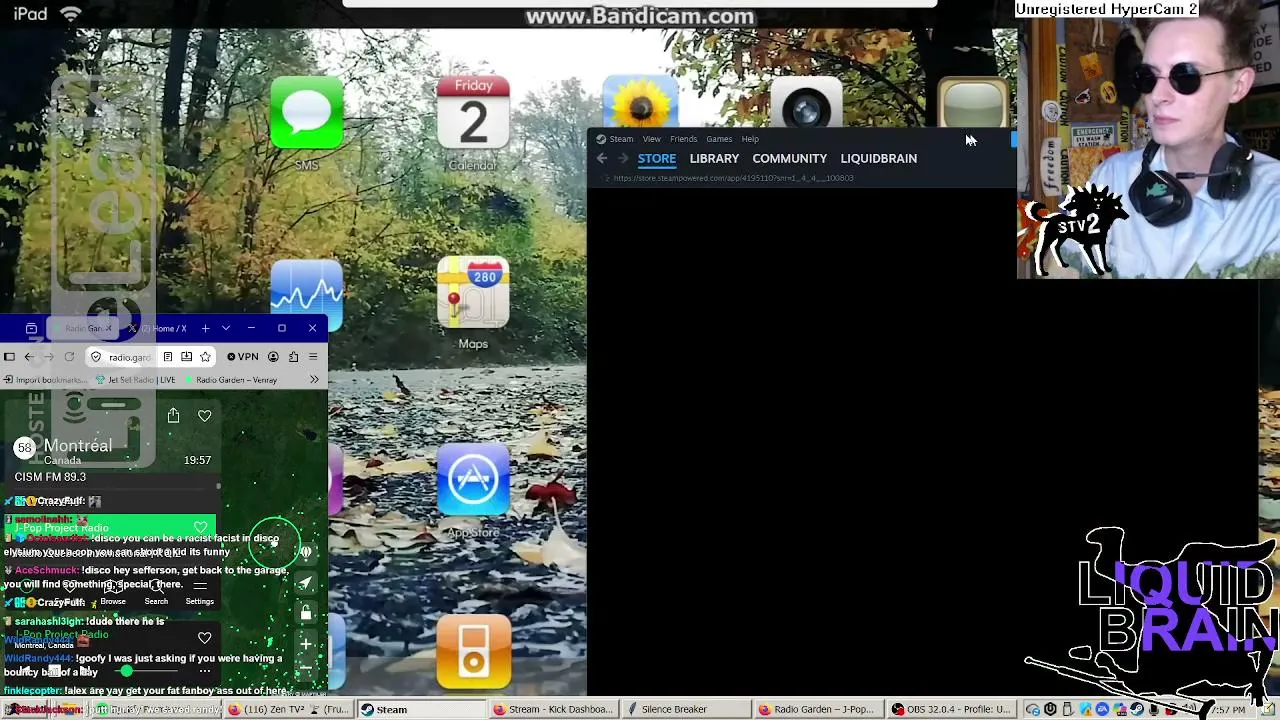The image size is (1280, 720).
Task: Open the orange iPod app icon
Action: [473, 652]
